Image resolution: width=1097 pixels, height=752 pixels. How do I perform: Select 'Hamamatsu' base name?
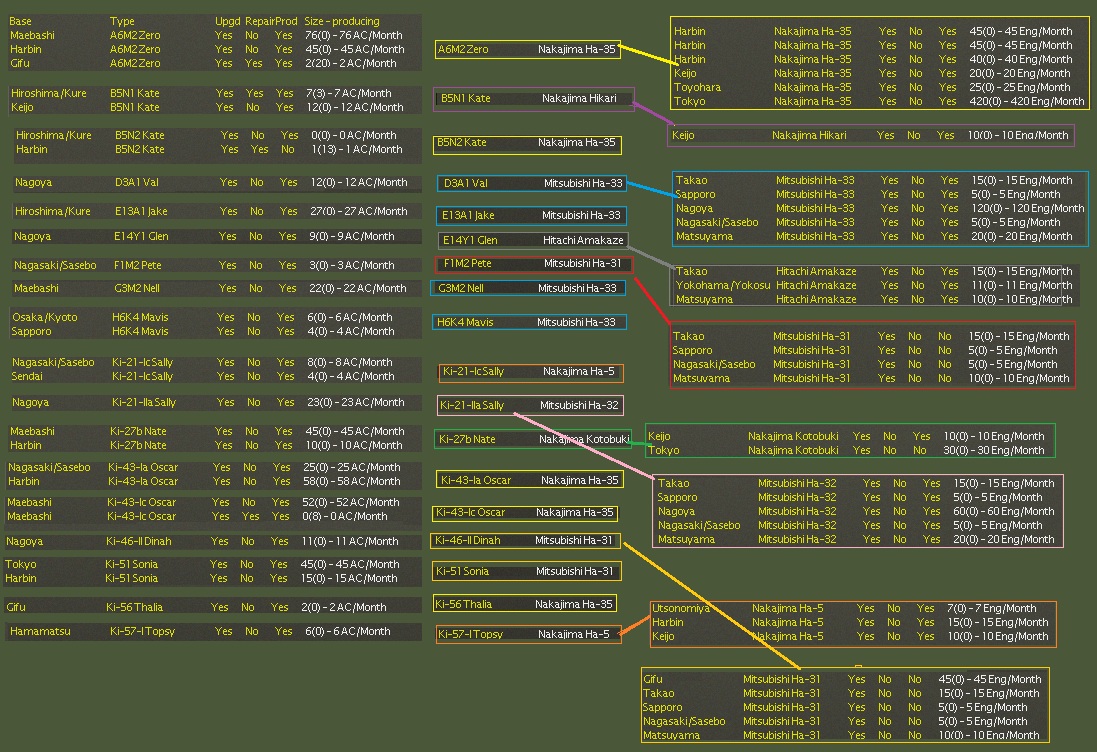[40, 631]
